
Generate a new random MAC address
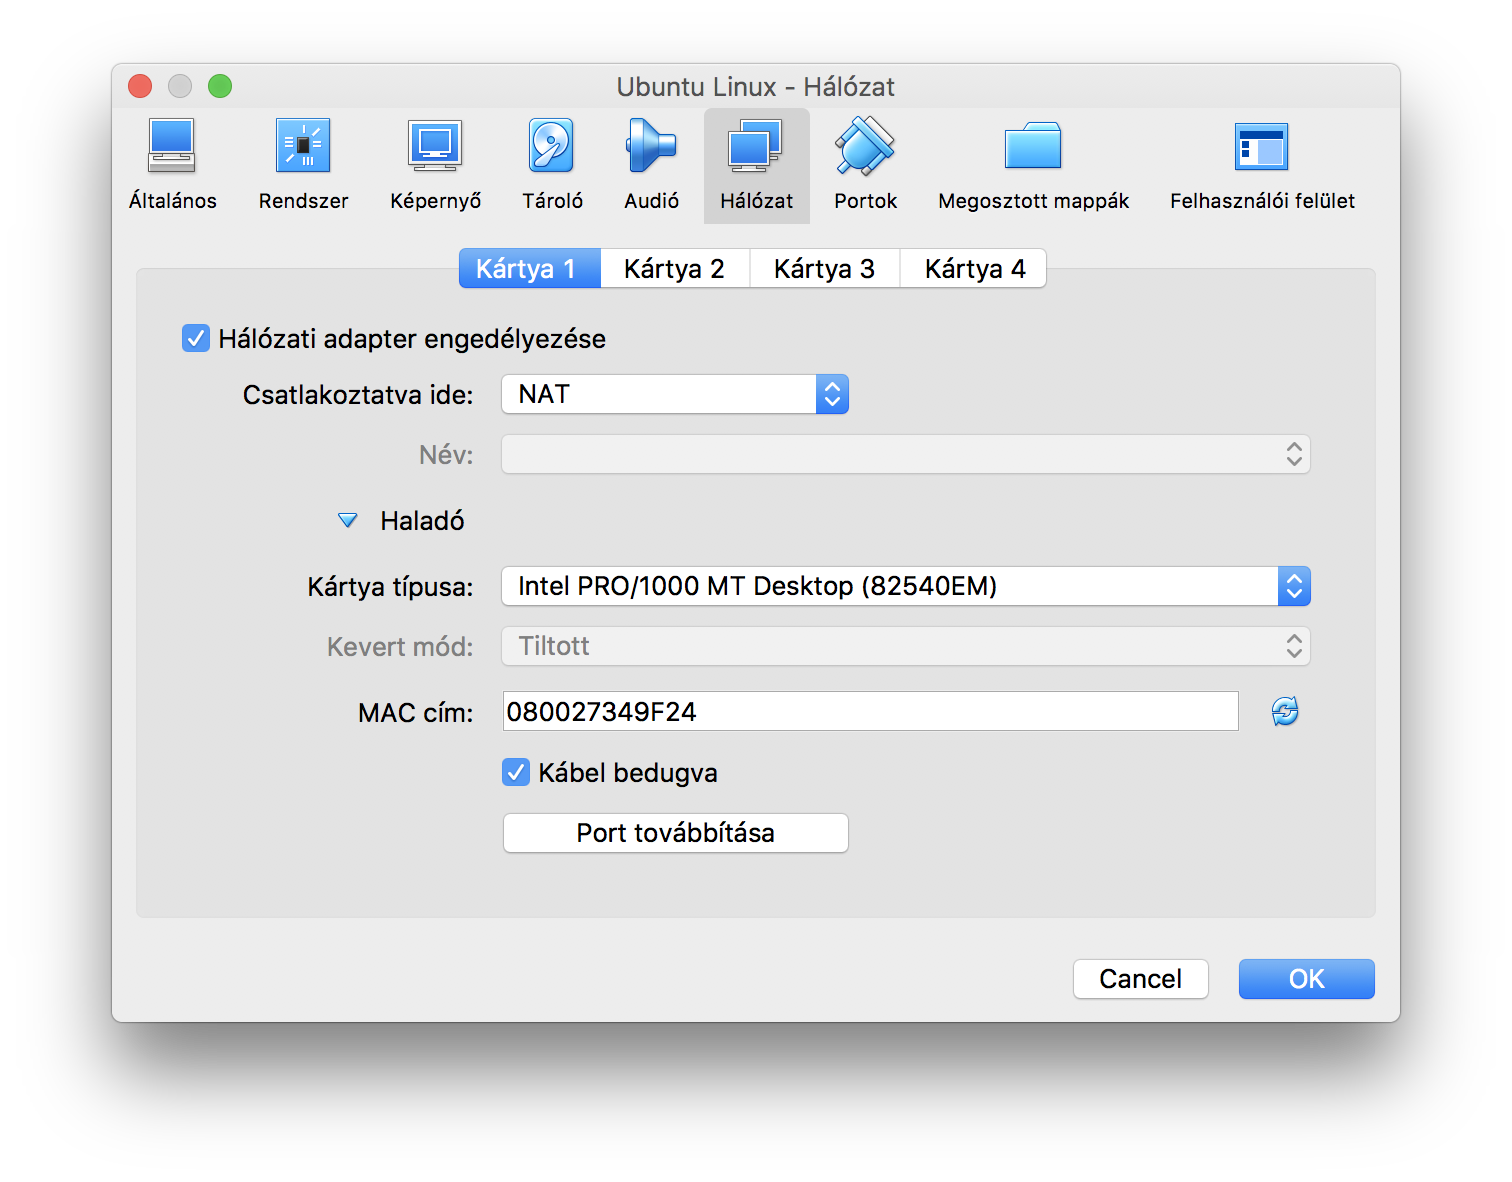(1285, 711)
